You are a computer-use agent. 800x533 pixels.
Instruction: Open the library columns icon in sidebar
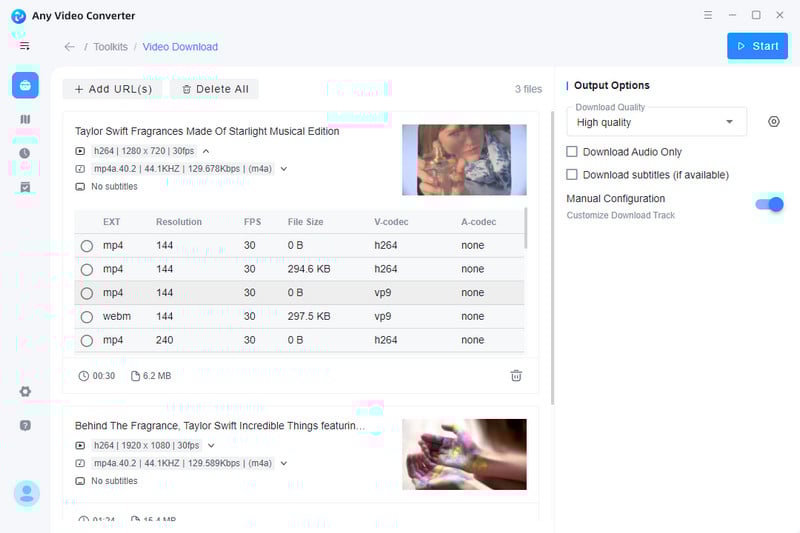pos(25,119)
